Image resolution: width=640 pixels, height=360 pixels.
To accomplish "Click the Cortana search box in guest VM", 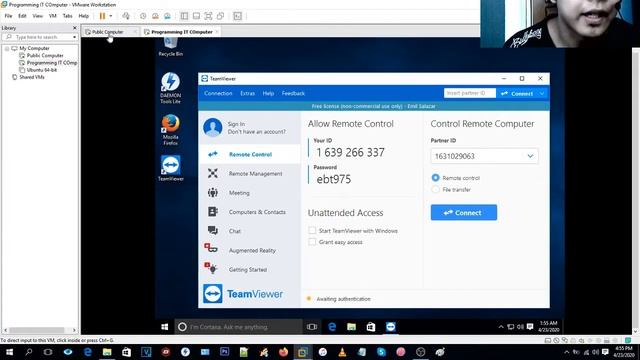I will pos(239,327).
